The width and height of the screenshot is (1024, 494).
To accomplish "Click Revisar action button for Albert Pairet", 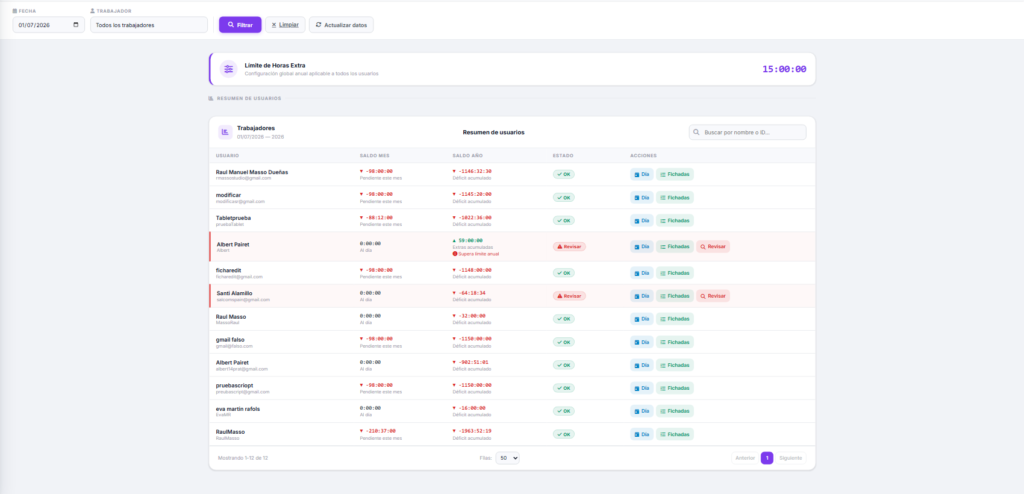I will pos(712,246).
